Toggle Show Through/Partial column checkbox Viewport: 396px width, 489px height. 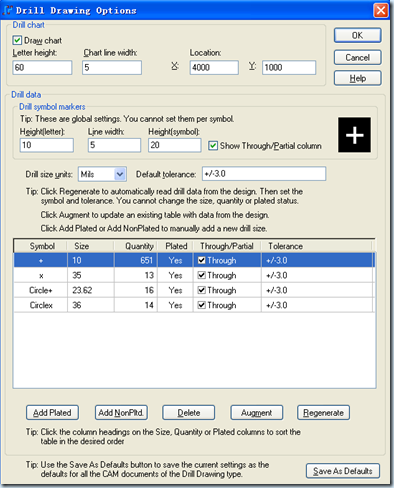tap(213, 146)
